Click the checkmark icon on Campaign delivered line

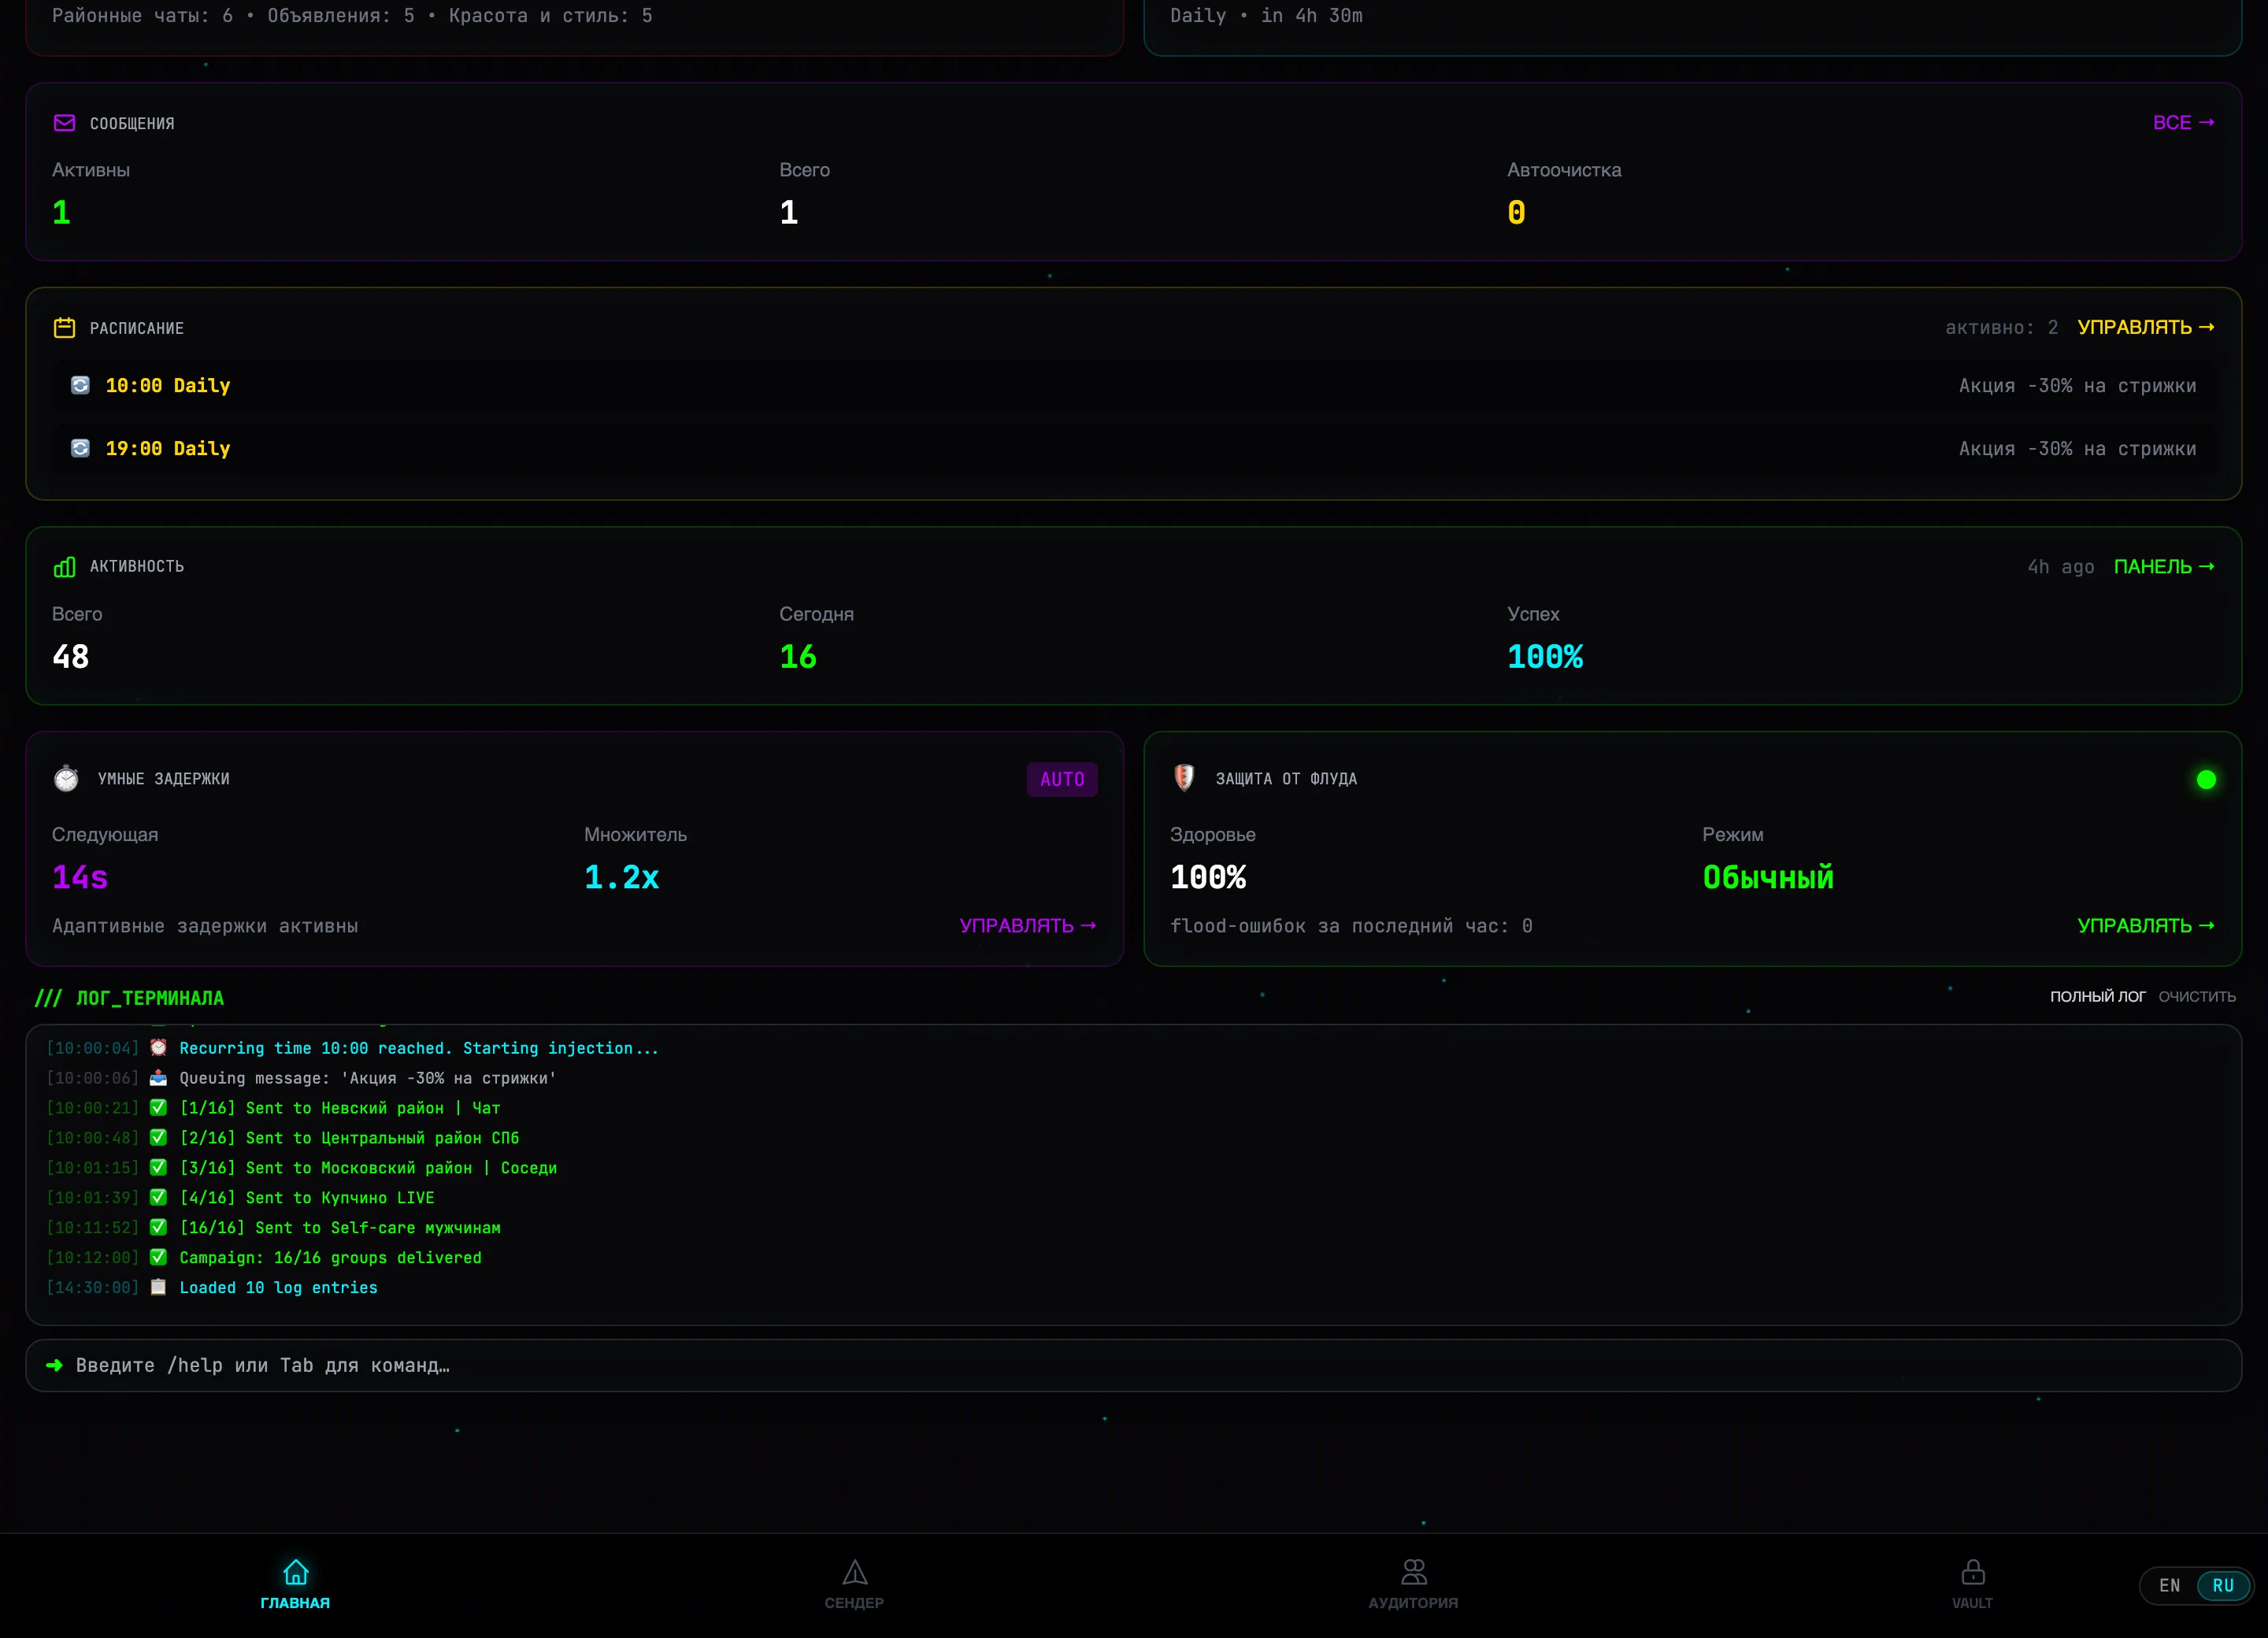[x=158, y=1257]
